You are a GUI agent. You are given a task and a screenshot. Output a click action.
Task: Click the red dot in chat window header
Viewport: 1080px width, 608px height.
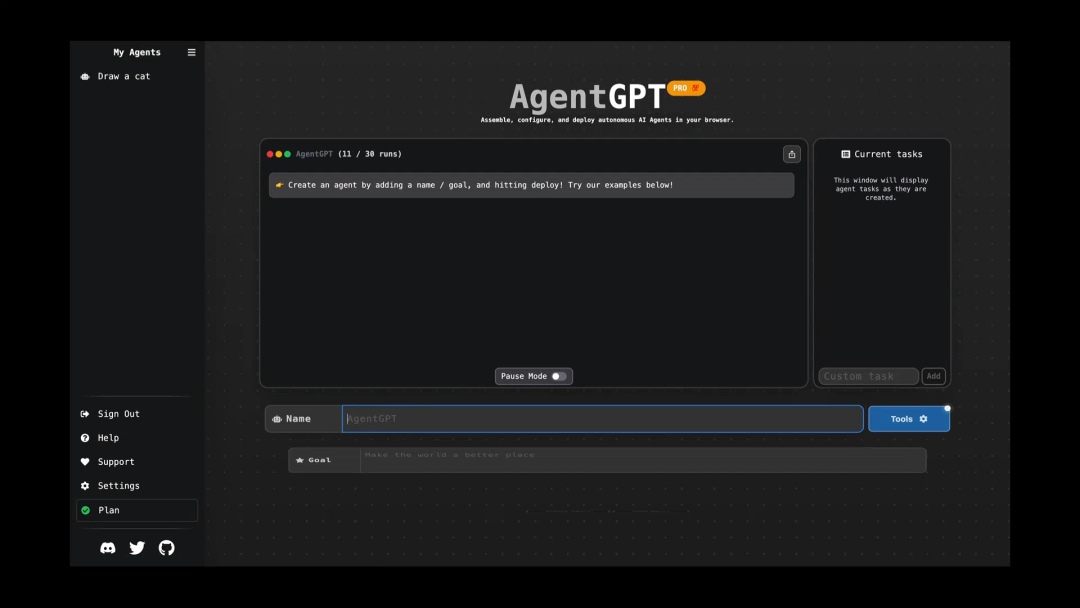click(x=270, y=154)
